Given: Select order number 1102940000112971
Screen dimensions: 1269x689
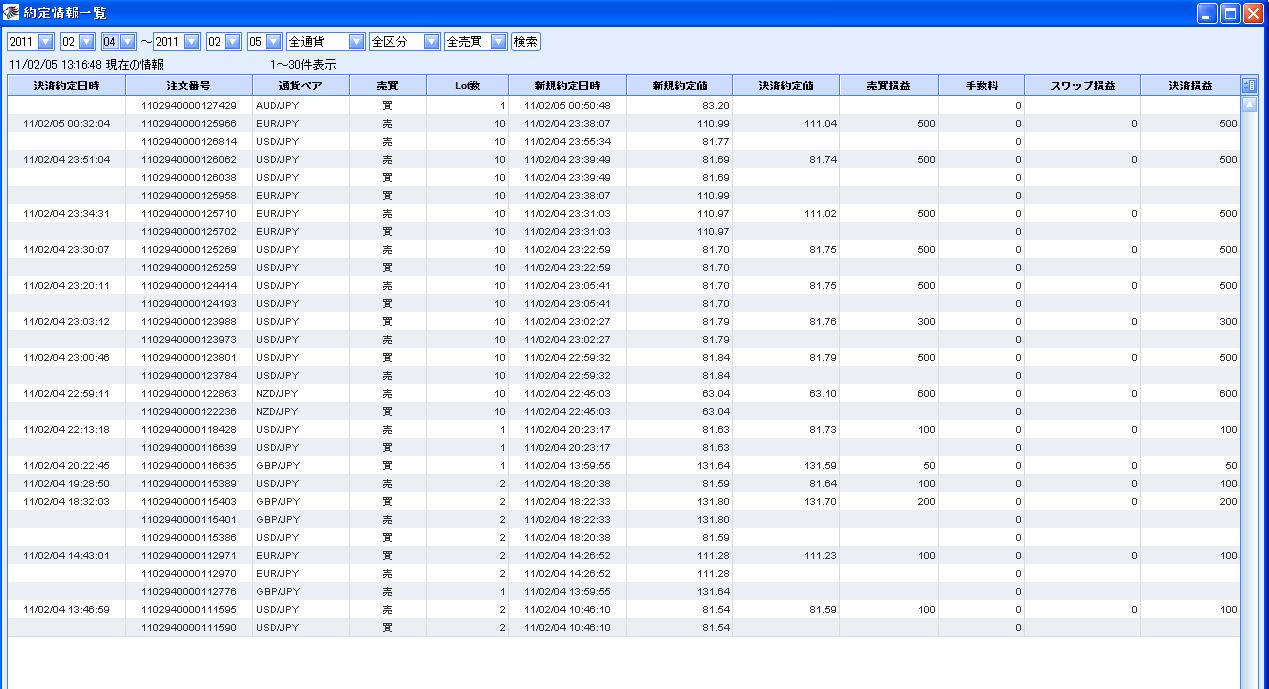Looking at the screenshot, I should click(189, 555).
